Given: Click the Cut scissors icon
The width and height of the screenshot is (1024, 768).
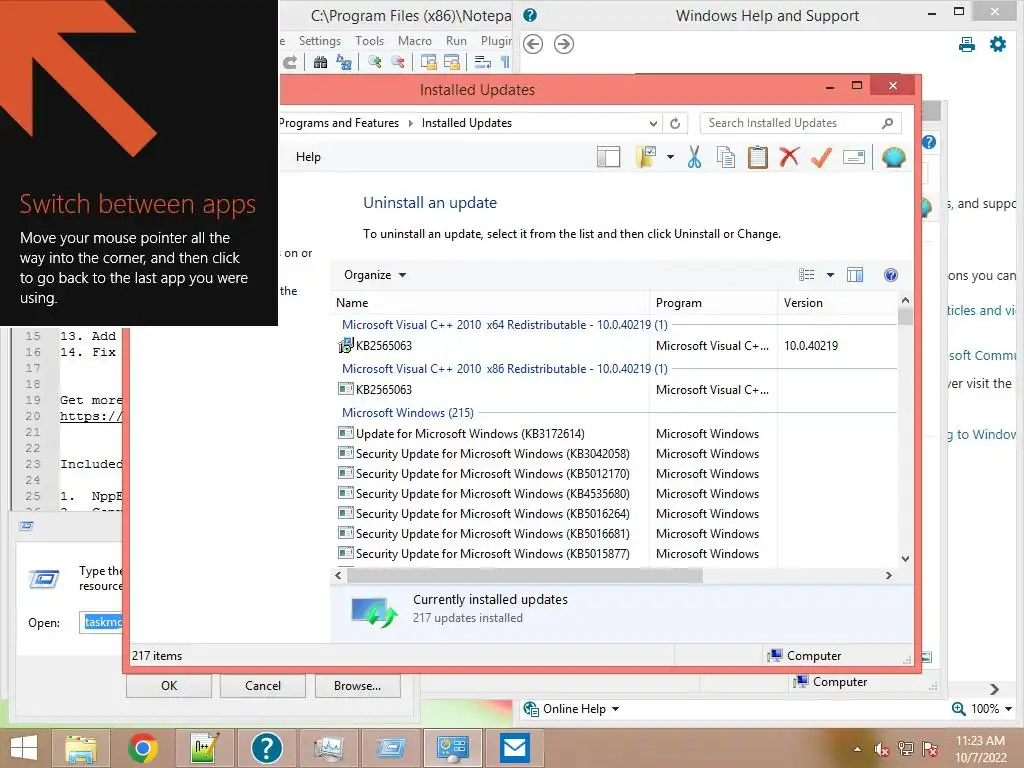Looking at the screenshot, I should point(694,157).
